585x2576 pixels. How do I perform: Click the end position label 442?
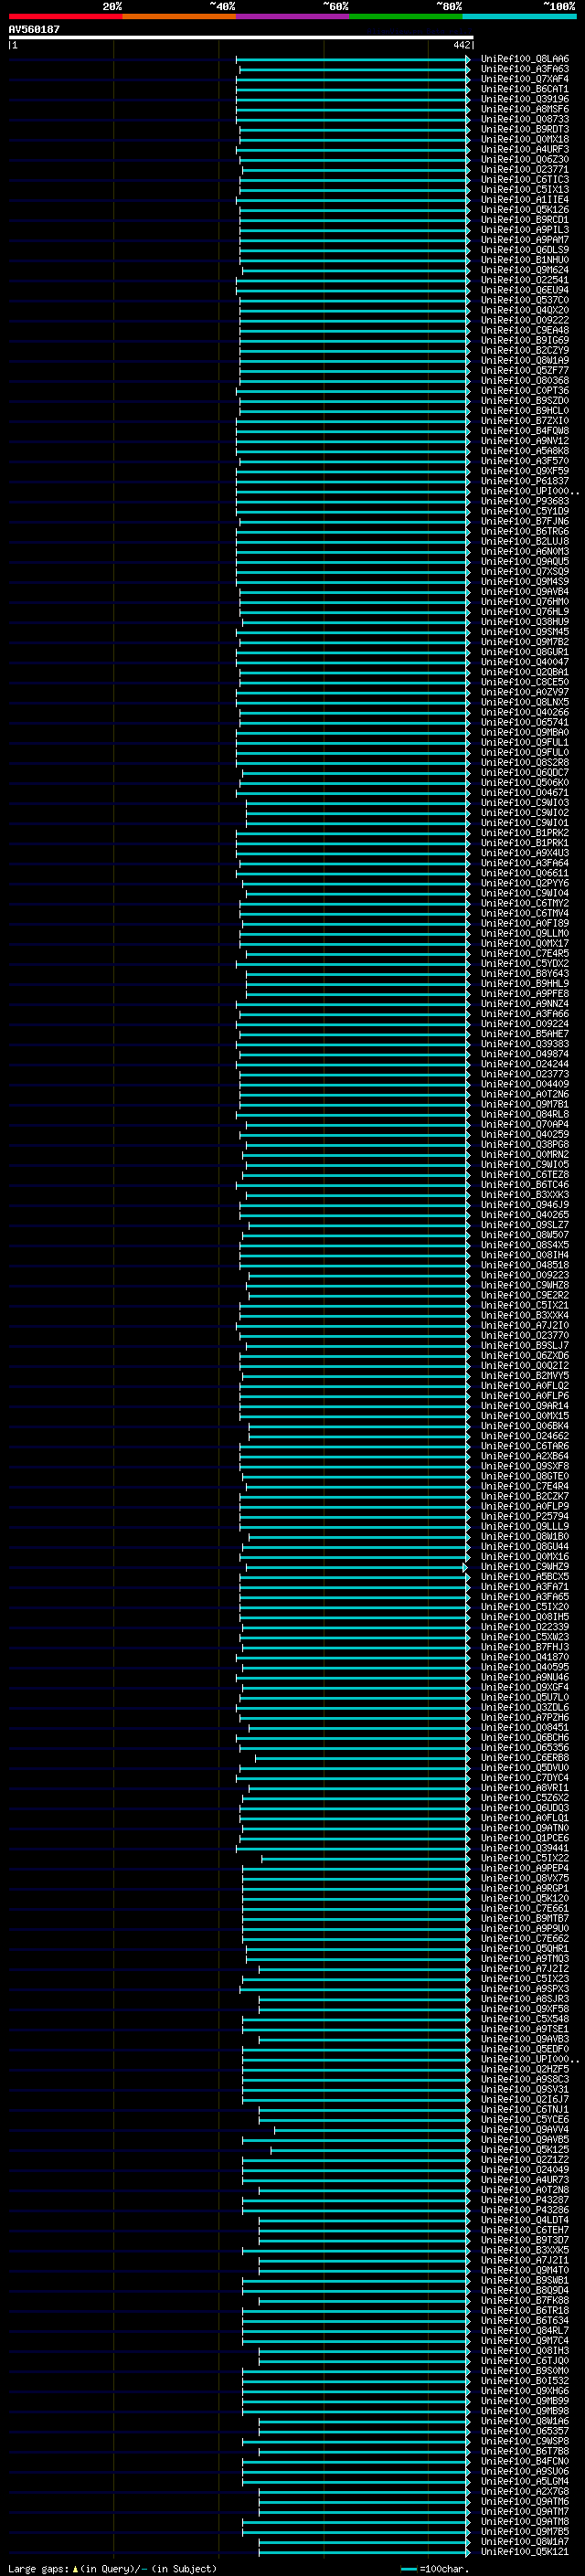461,45
